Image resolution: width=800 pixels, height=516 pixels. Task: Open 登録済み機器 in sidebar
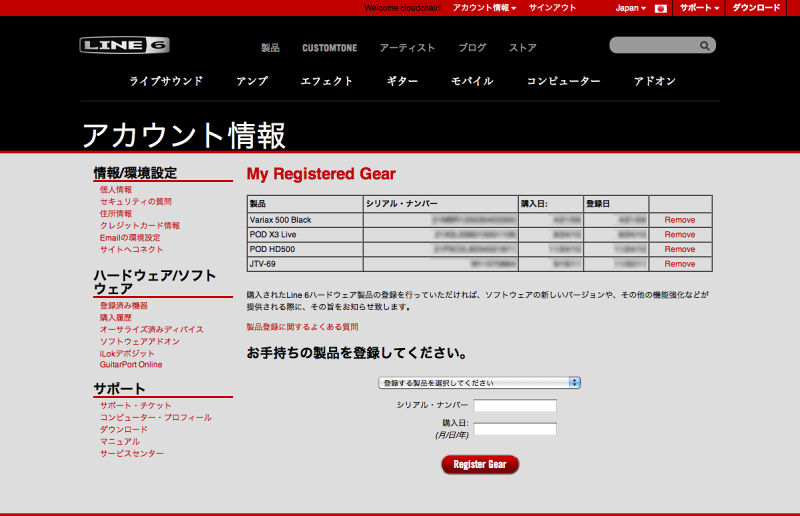[123, 305]
